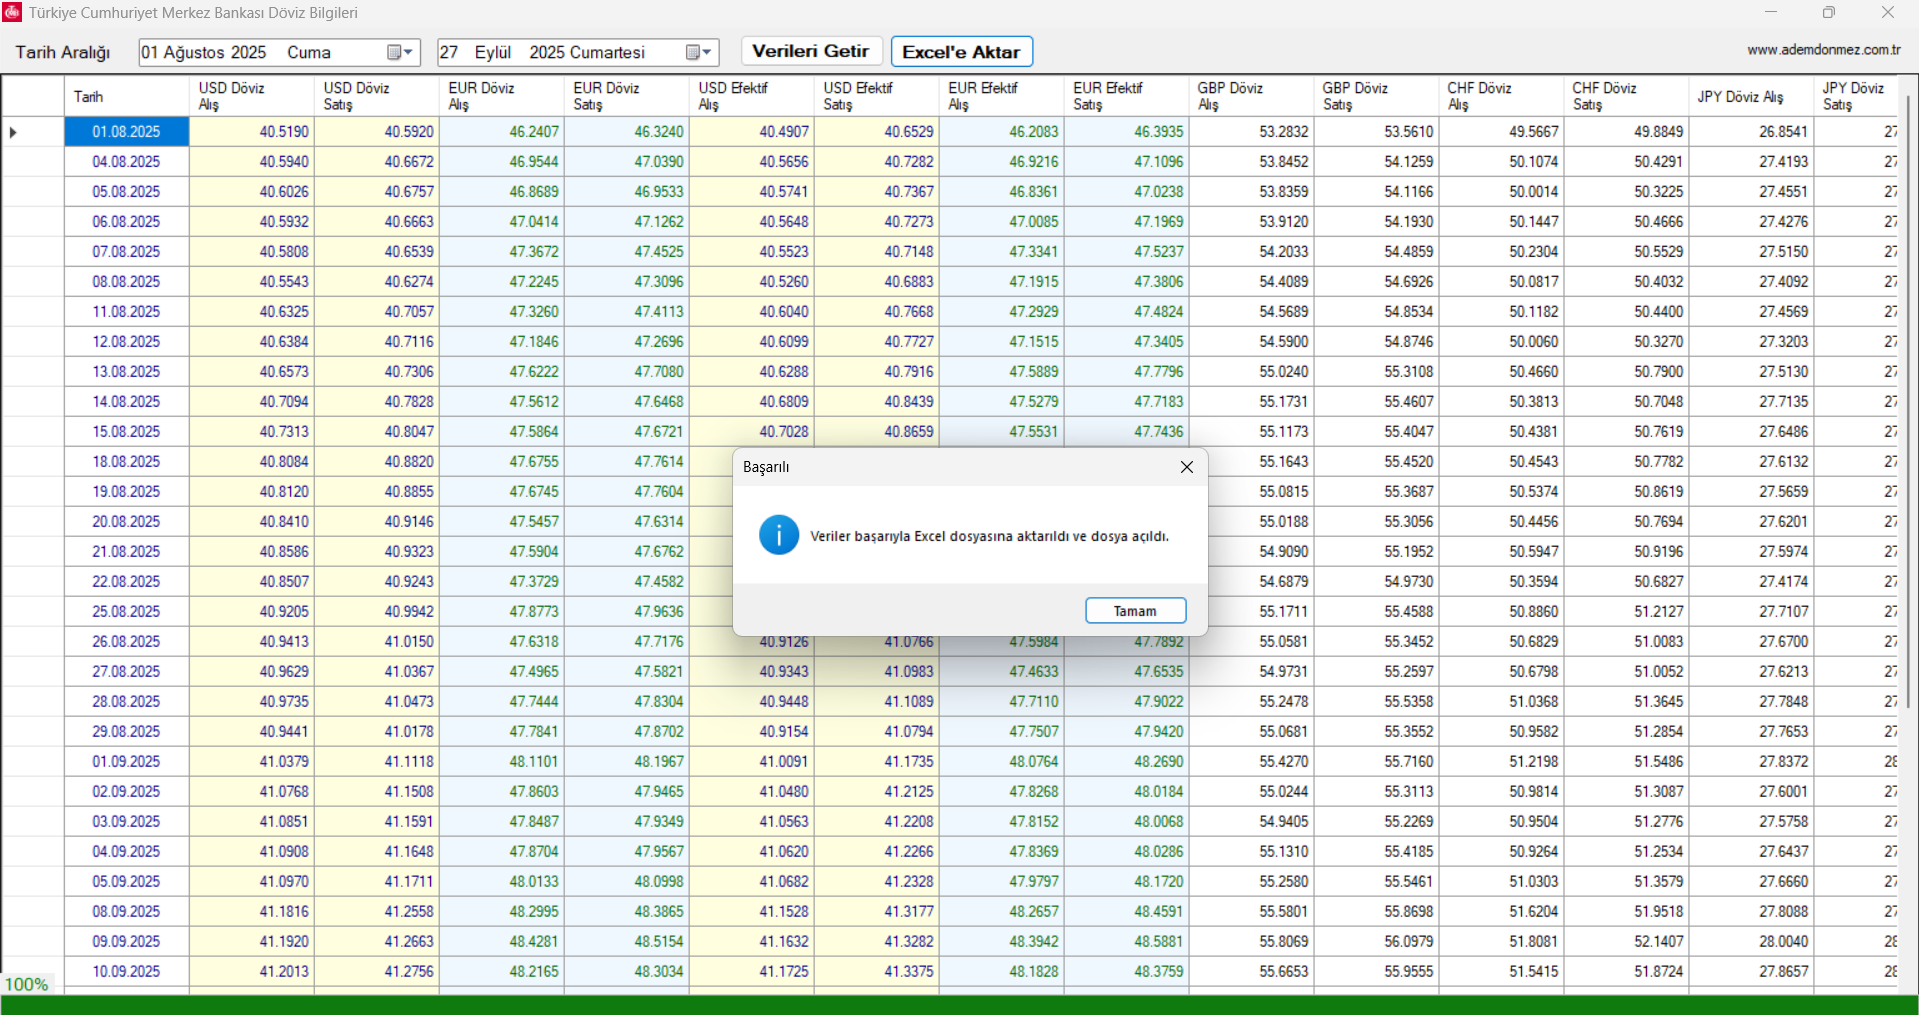
Task: Select the row dated 10.09.2025
Action: pos(127,971)
